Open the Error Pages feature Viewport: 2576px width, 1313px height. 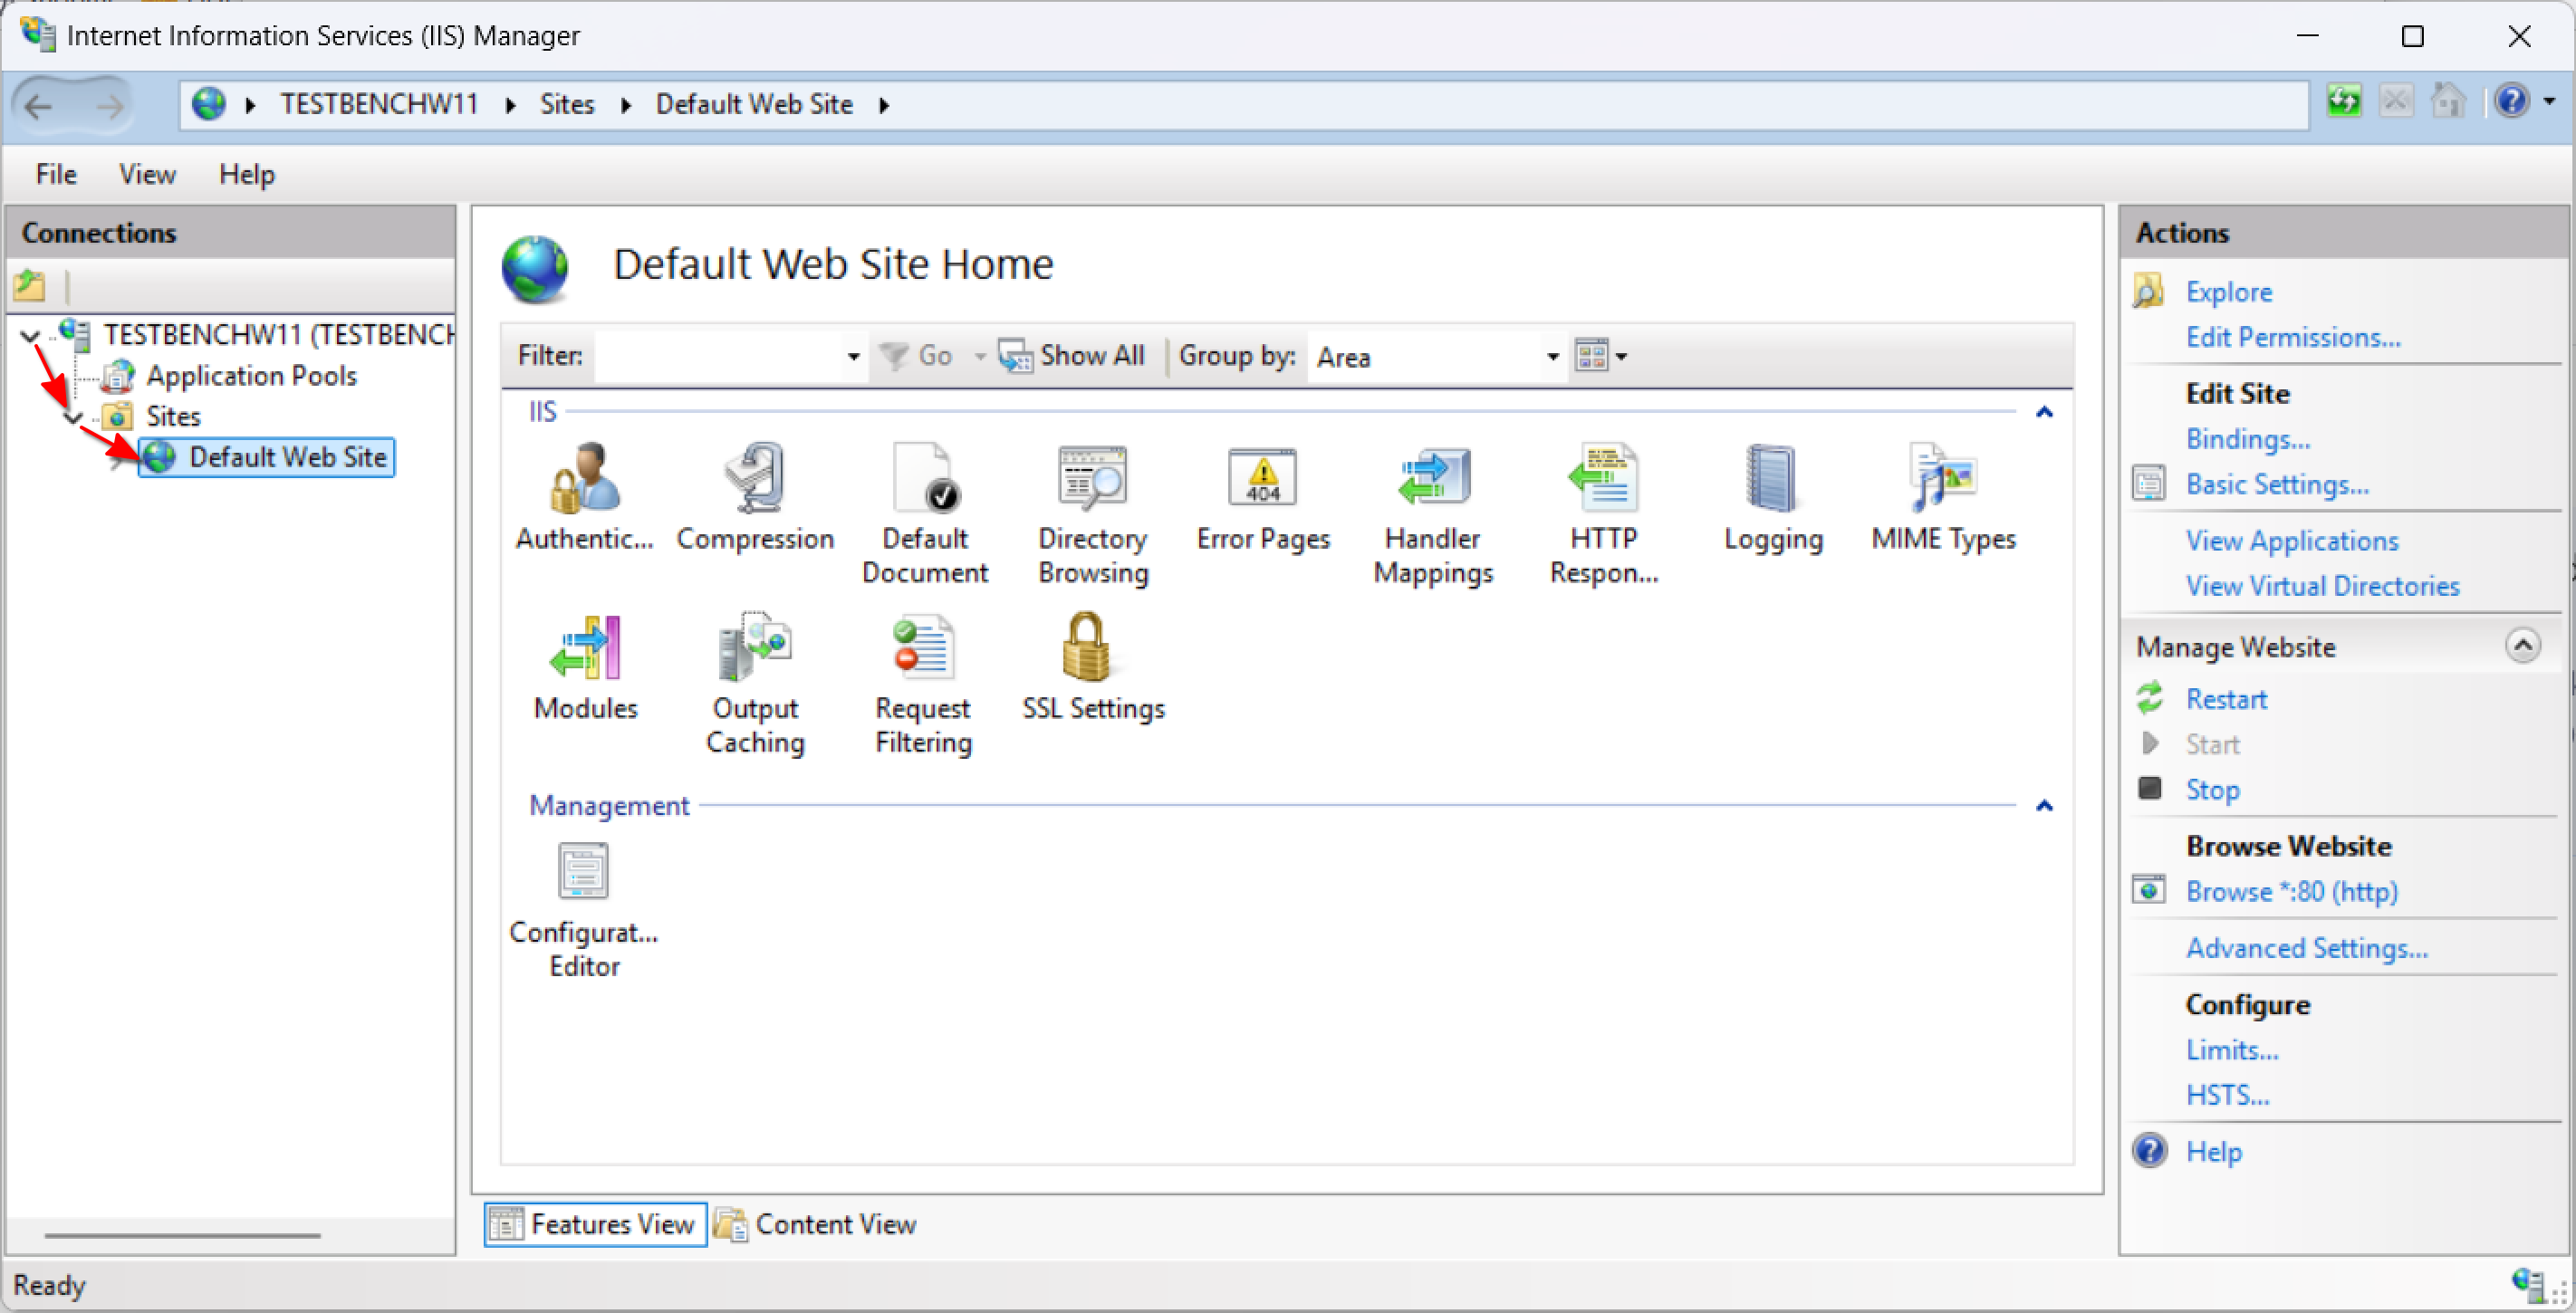click(1262, 479)
